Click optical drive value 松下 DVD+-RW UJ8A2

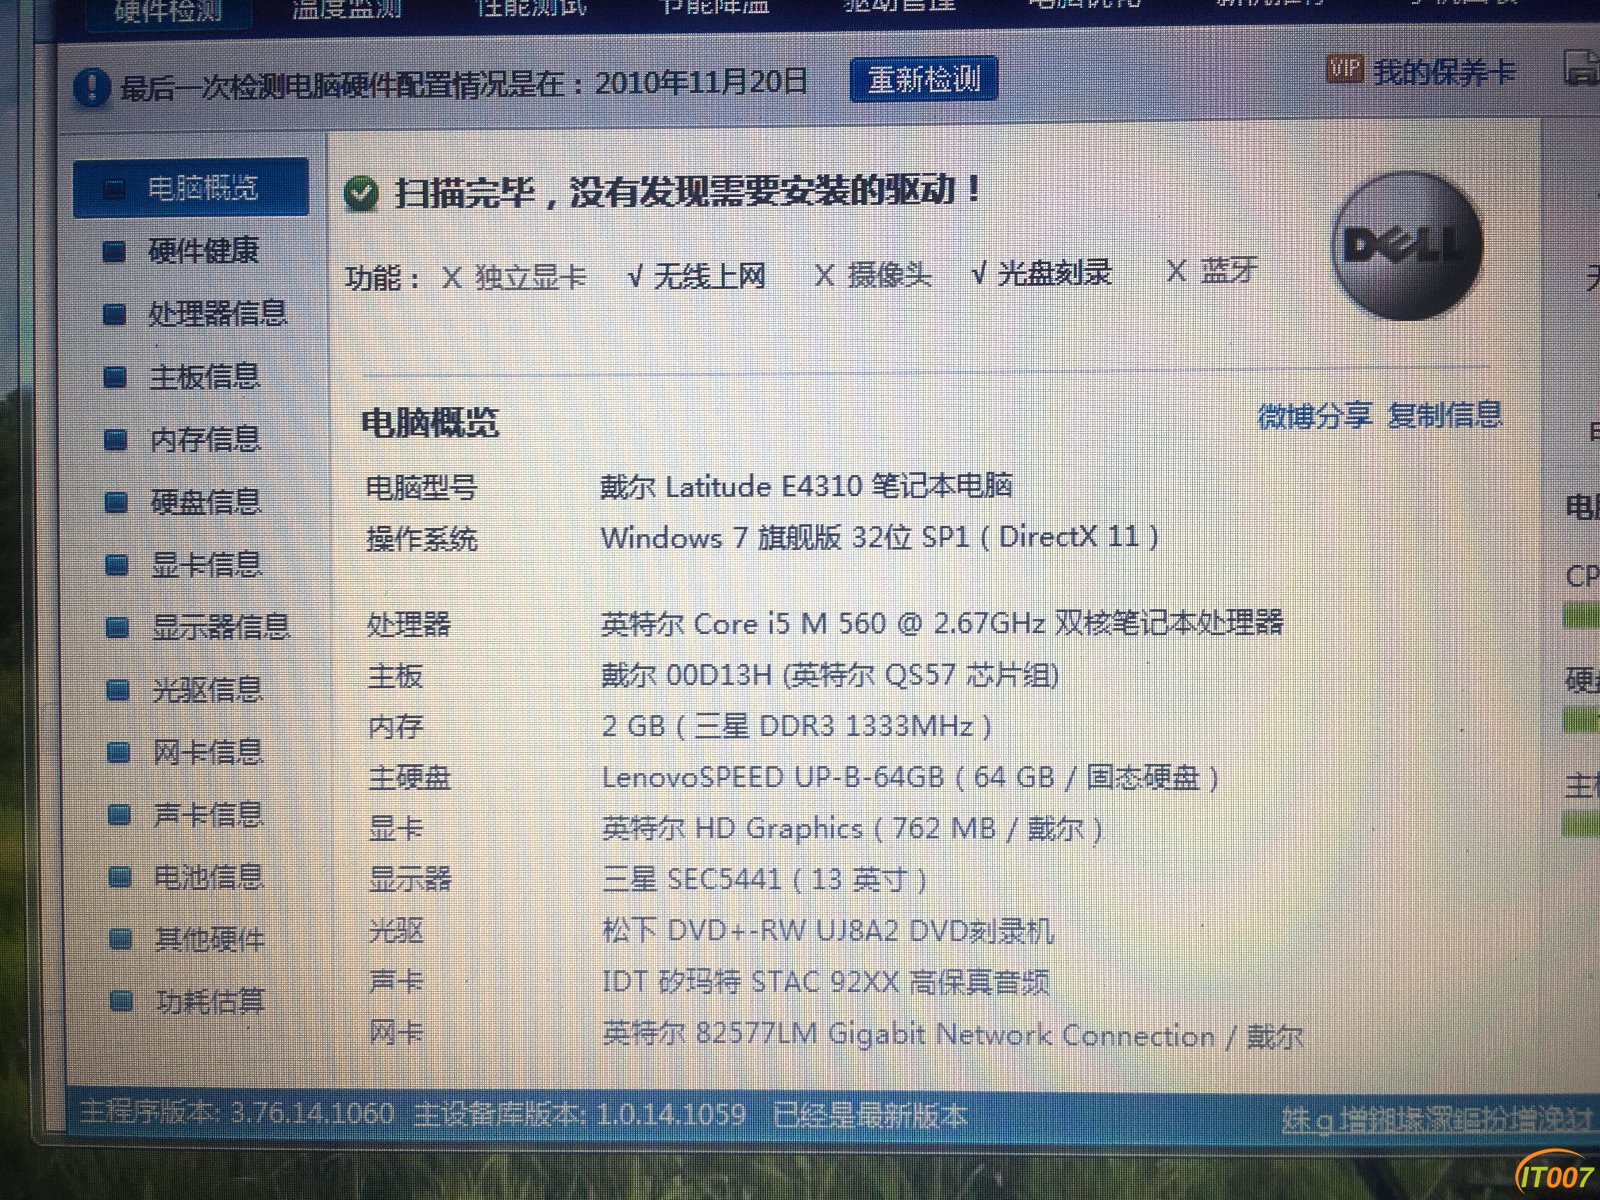tap(828, 931)
